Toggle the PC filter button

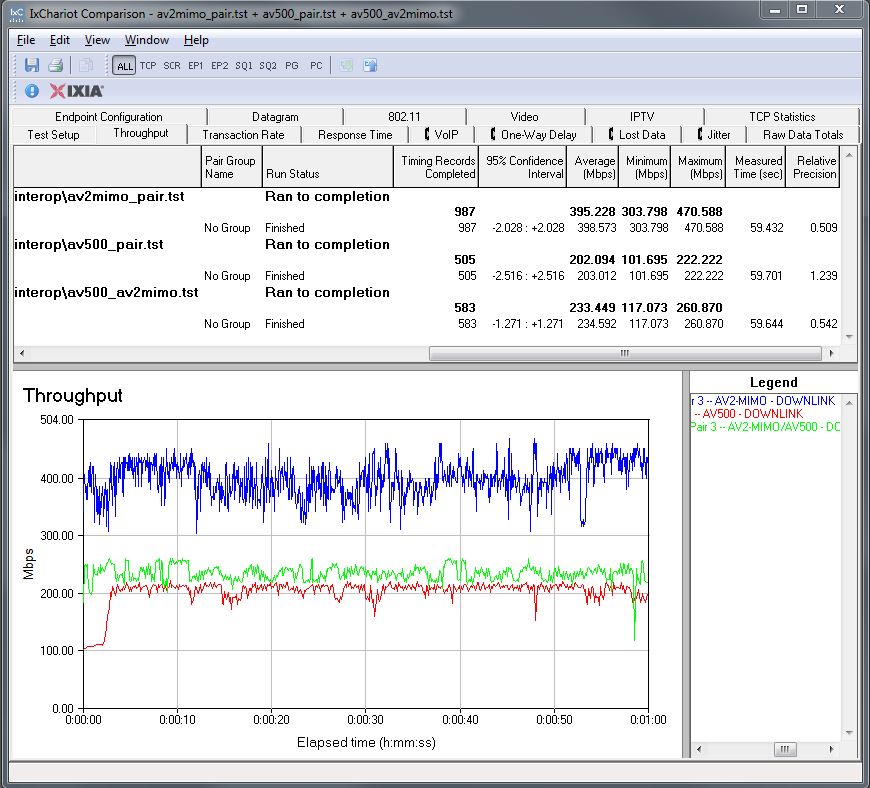[316, 66]
